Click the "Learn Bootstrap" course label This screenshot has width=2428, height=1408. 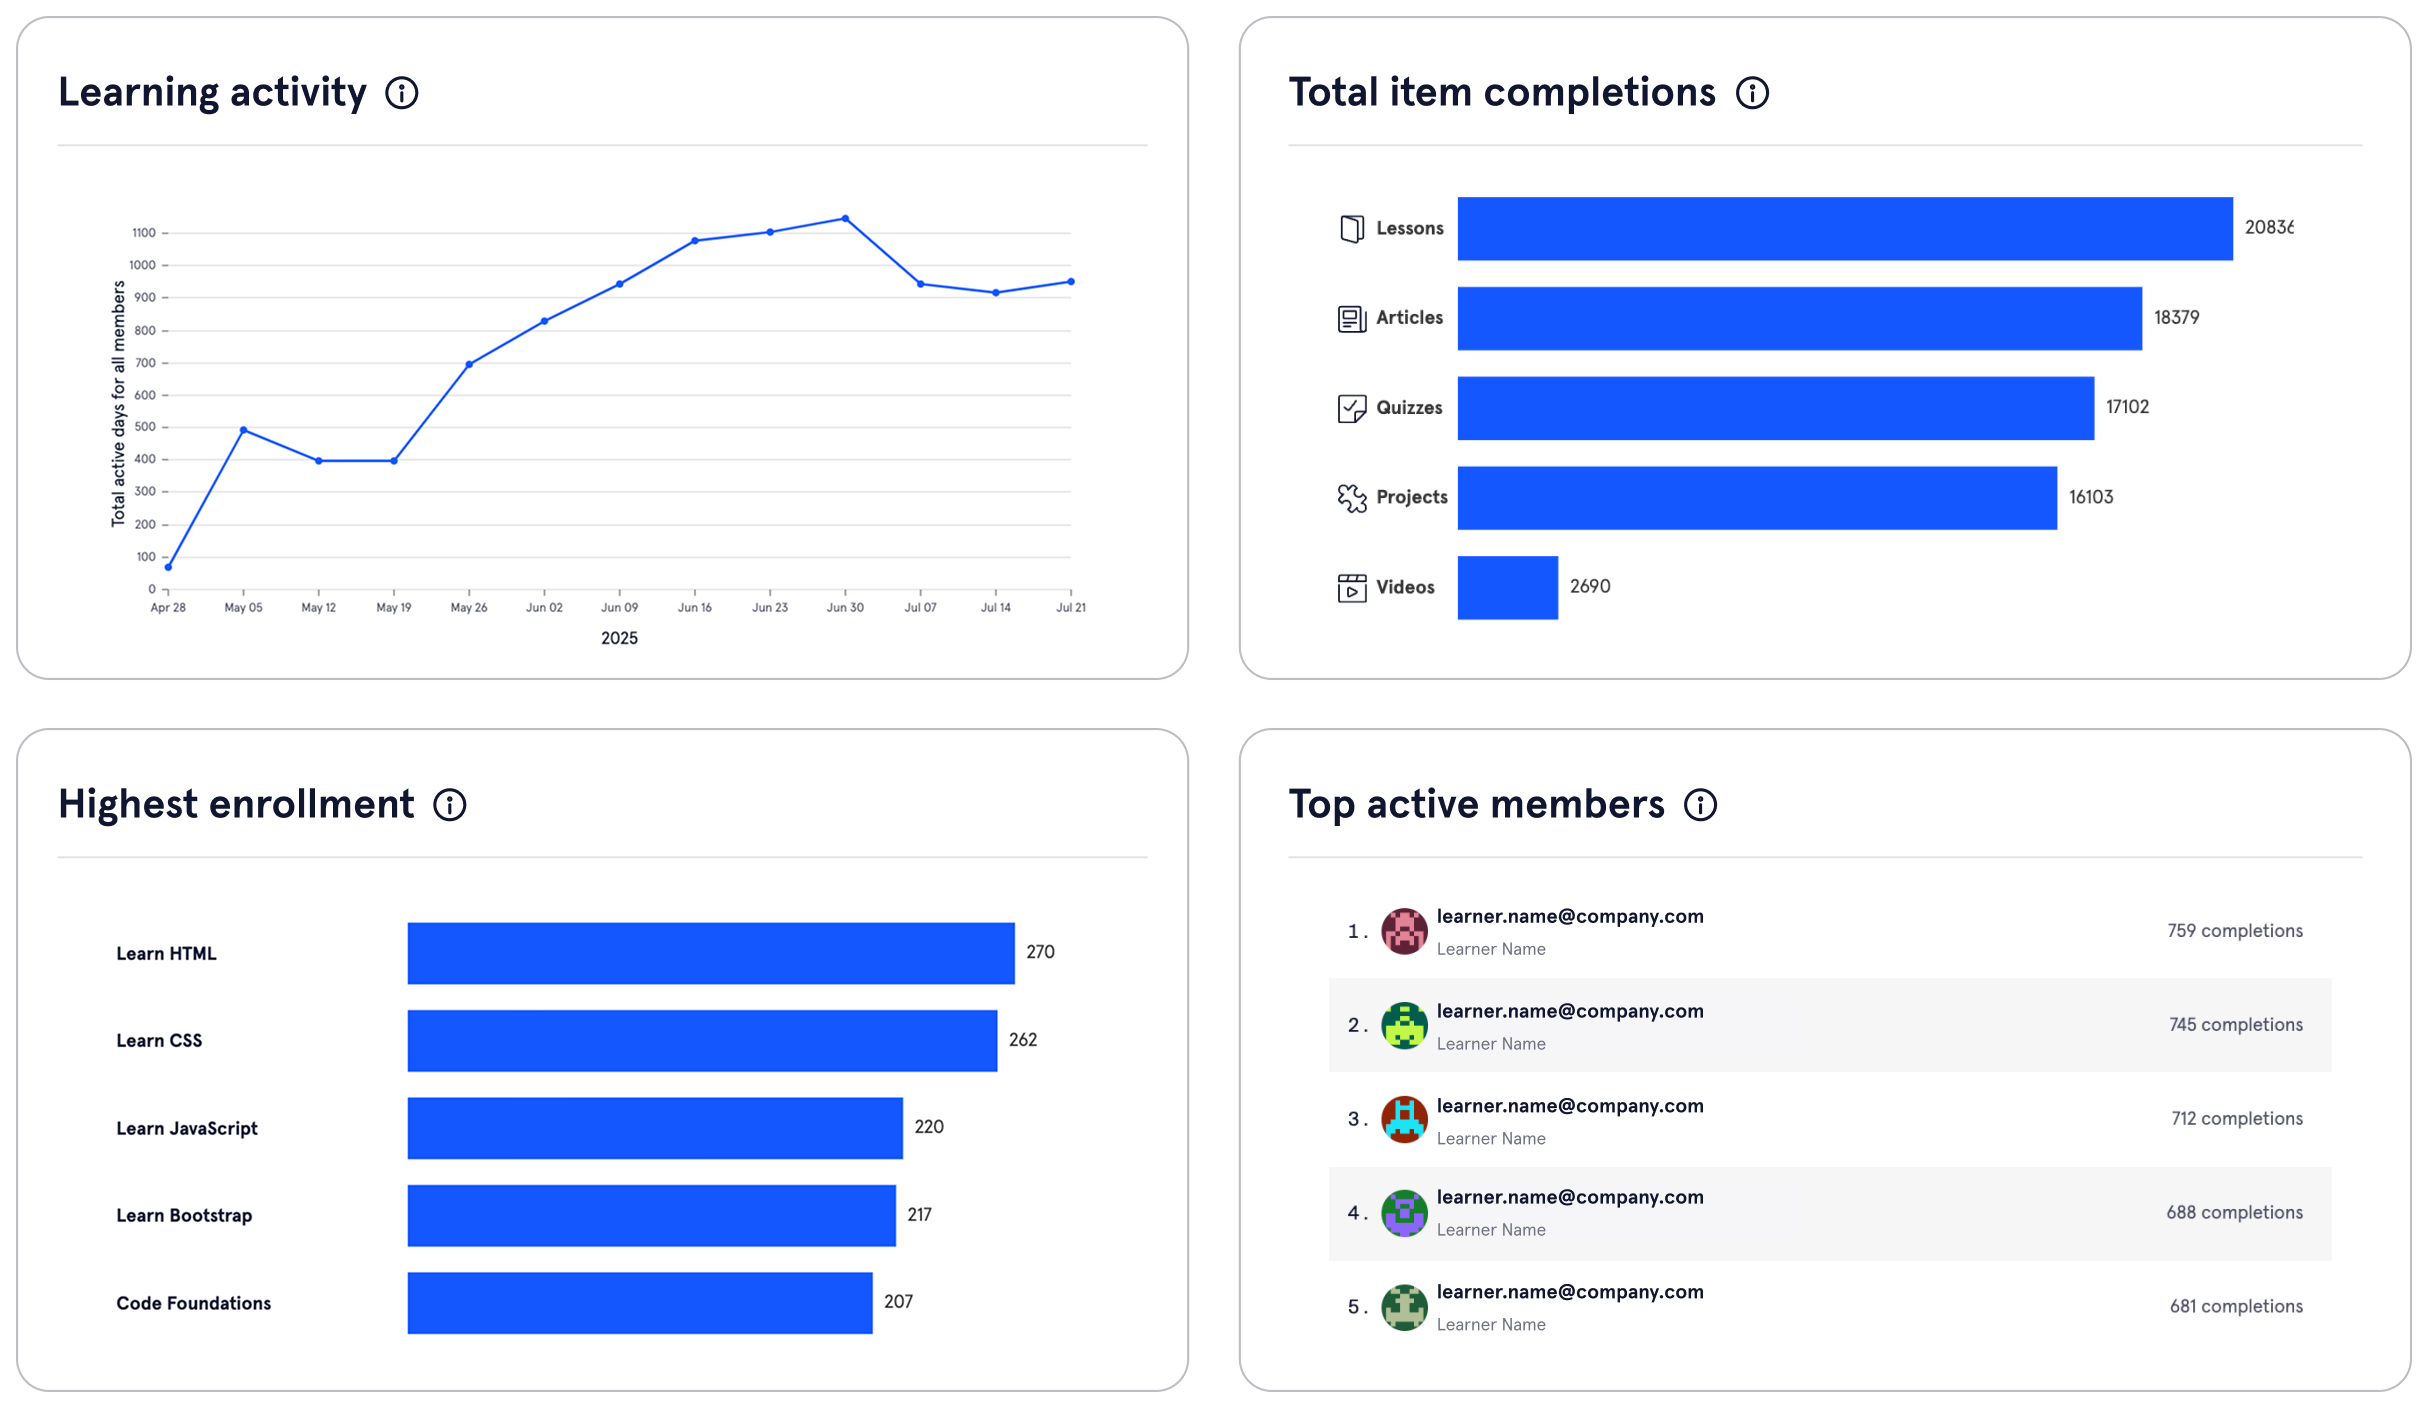(x=184, y=1216)
